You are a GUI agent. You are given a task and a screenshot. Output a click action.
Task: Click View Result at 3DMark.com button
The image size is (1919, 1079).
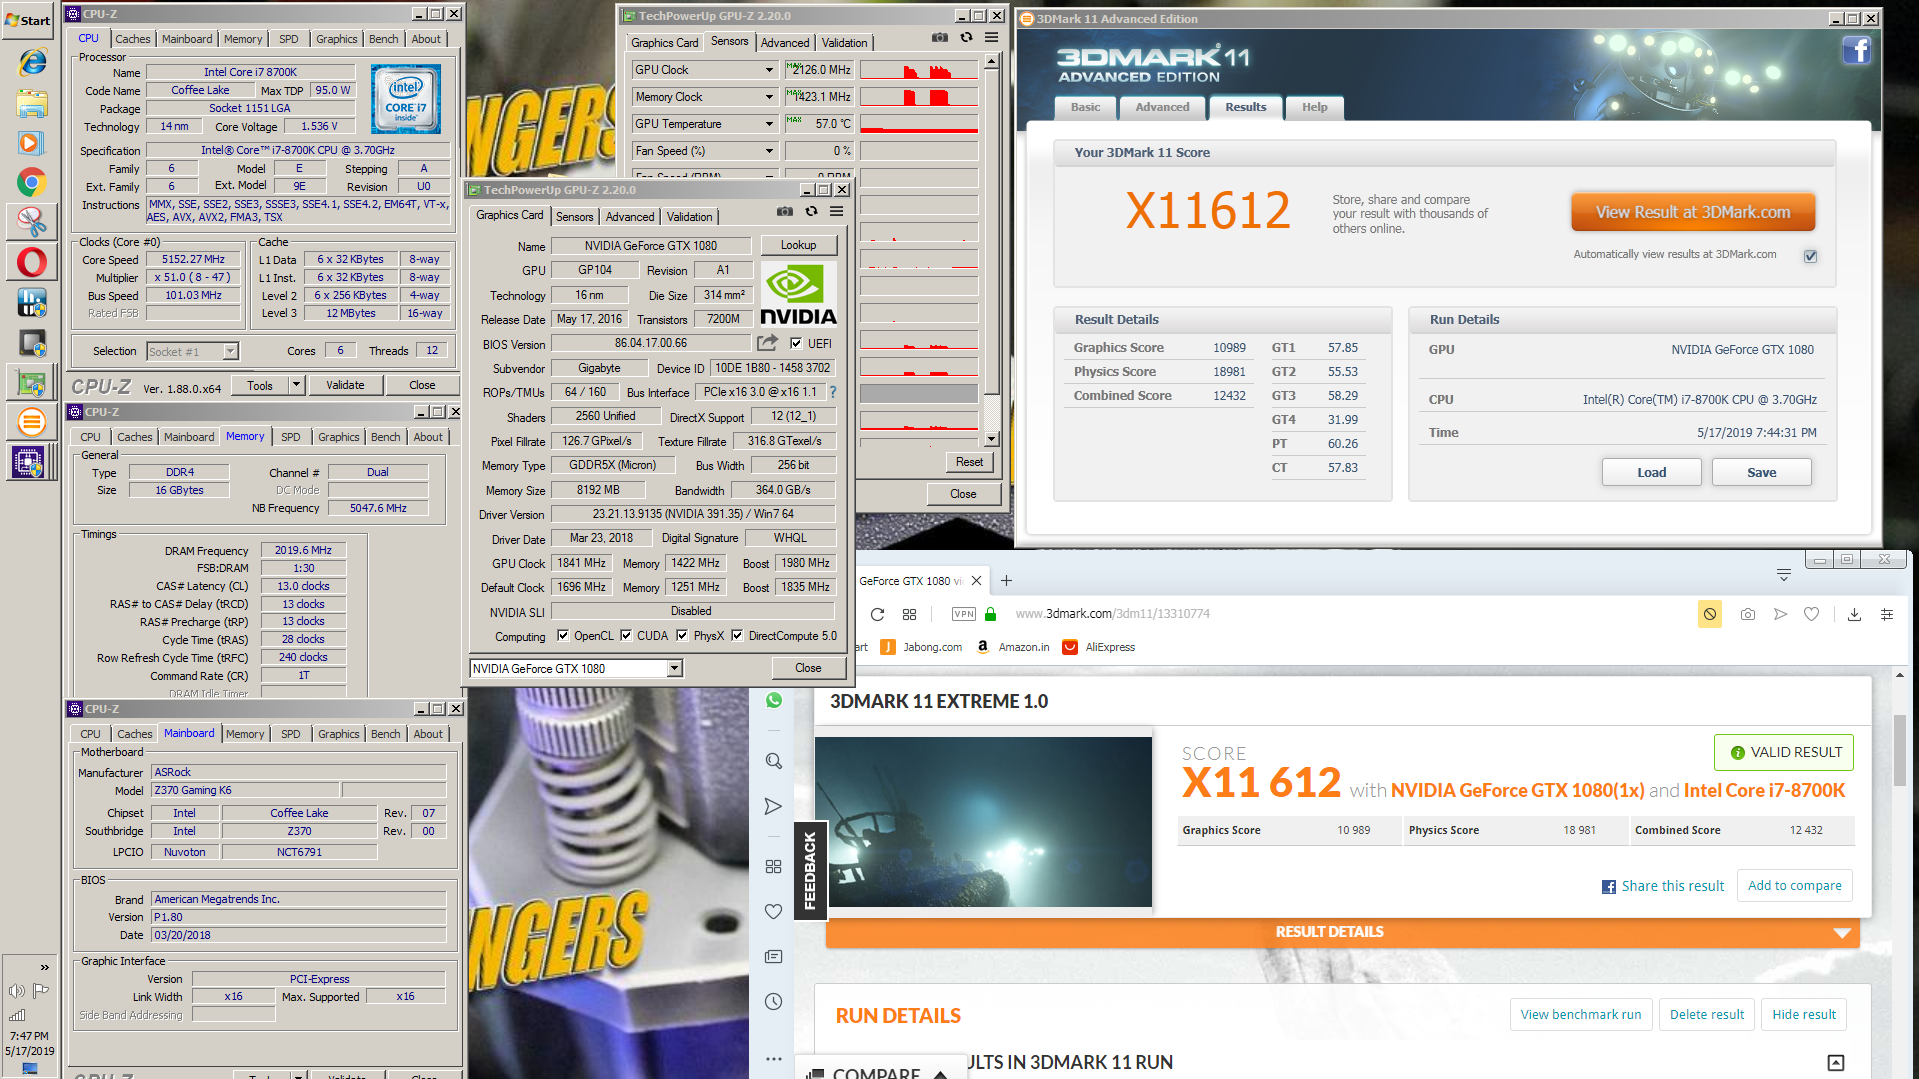1692,212
